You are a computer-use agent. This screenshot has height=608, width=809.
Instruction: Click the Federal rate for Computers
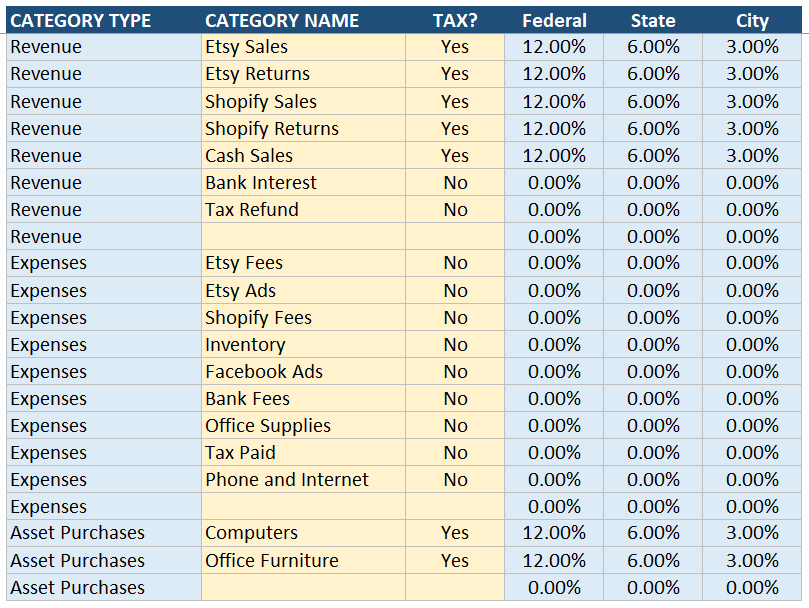[x=554, y=533]
